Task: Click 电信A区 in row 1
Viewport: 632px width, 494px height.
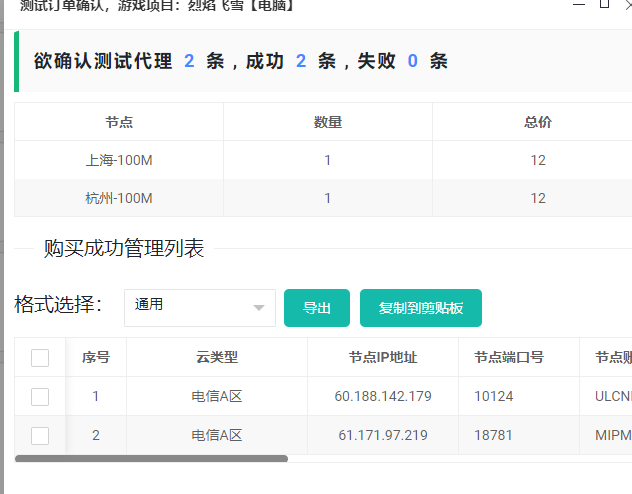Action: coord(217,396)
